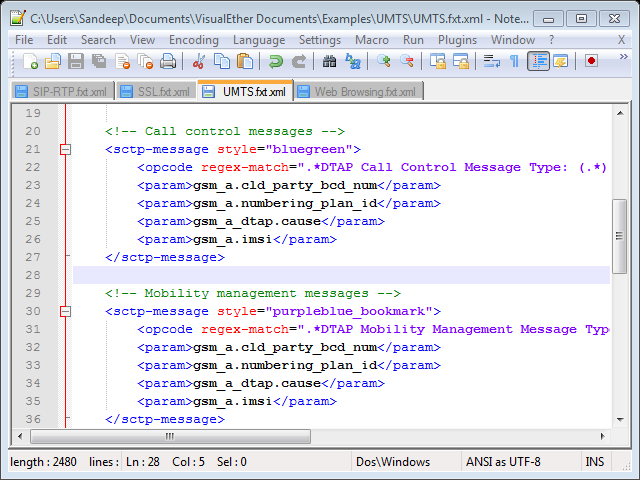Switch to the SSL.fxt.xml tab
The width and height of the screenshot is (640, 480).
pyautogui.click(x=156, y=91)
